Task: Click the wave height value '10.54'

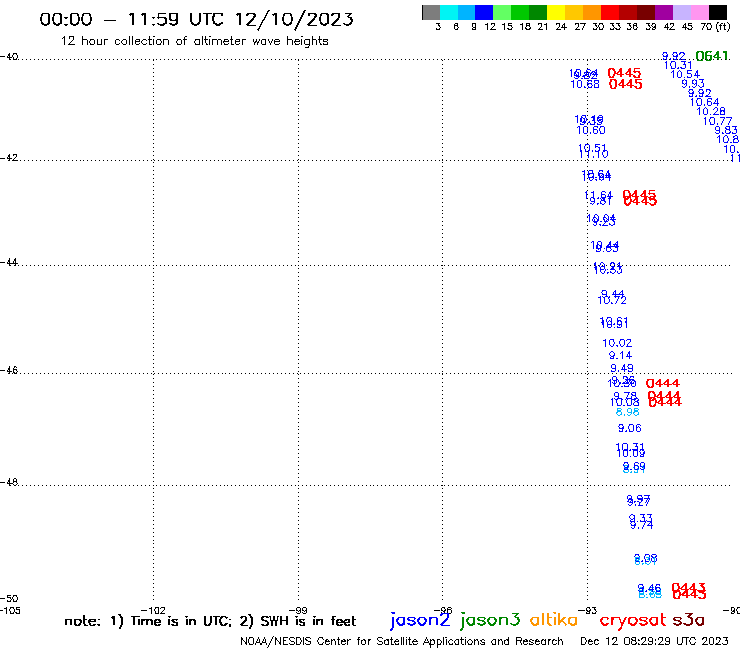Action: (685, 75)
